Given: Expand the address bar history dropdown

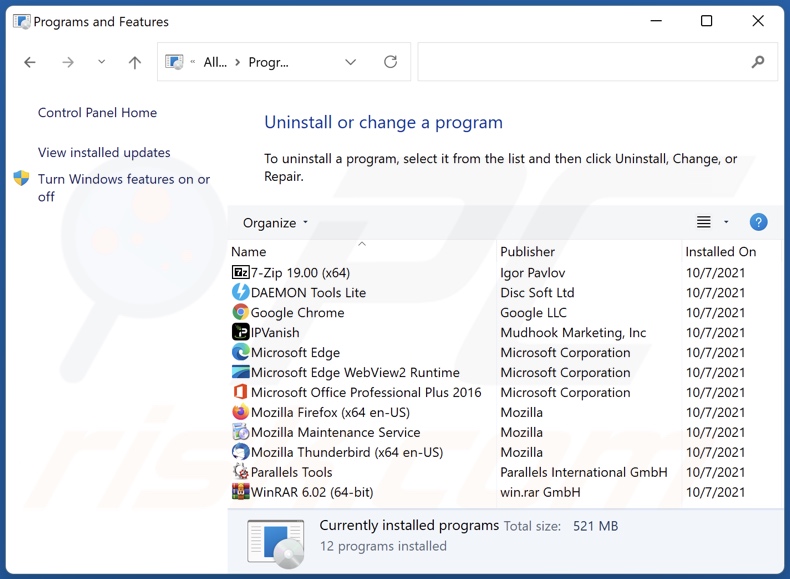Looking at the screenshot, I should 350,62.
